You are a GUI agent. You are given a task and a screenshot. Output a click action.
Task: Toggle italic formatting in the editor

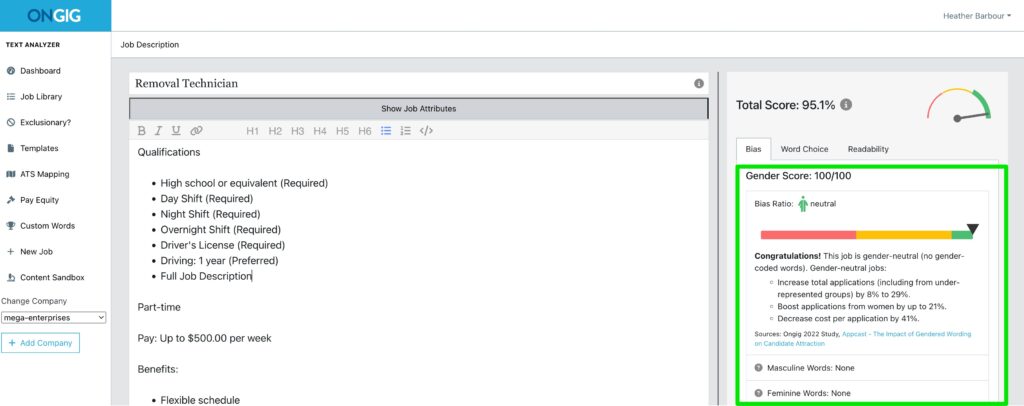click(159, 131)
